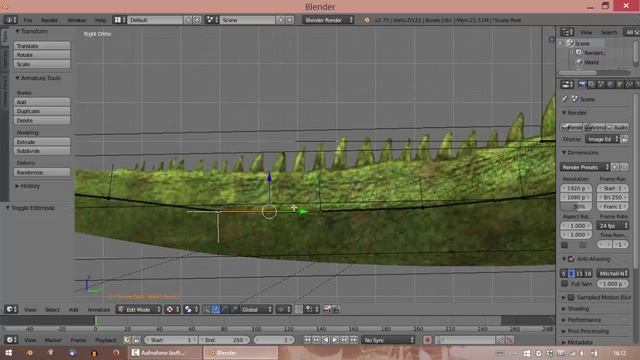Open the 3D View editor type icon

(11, 309)
